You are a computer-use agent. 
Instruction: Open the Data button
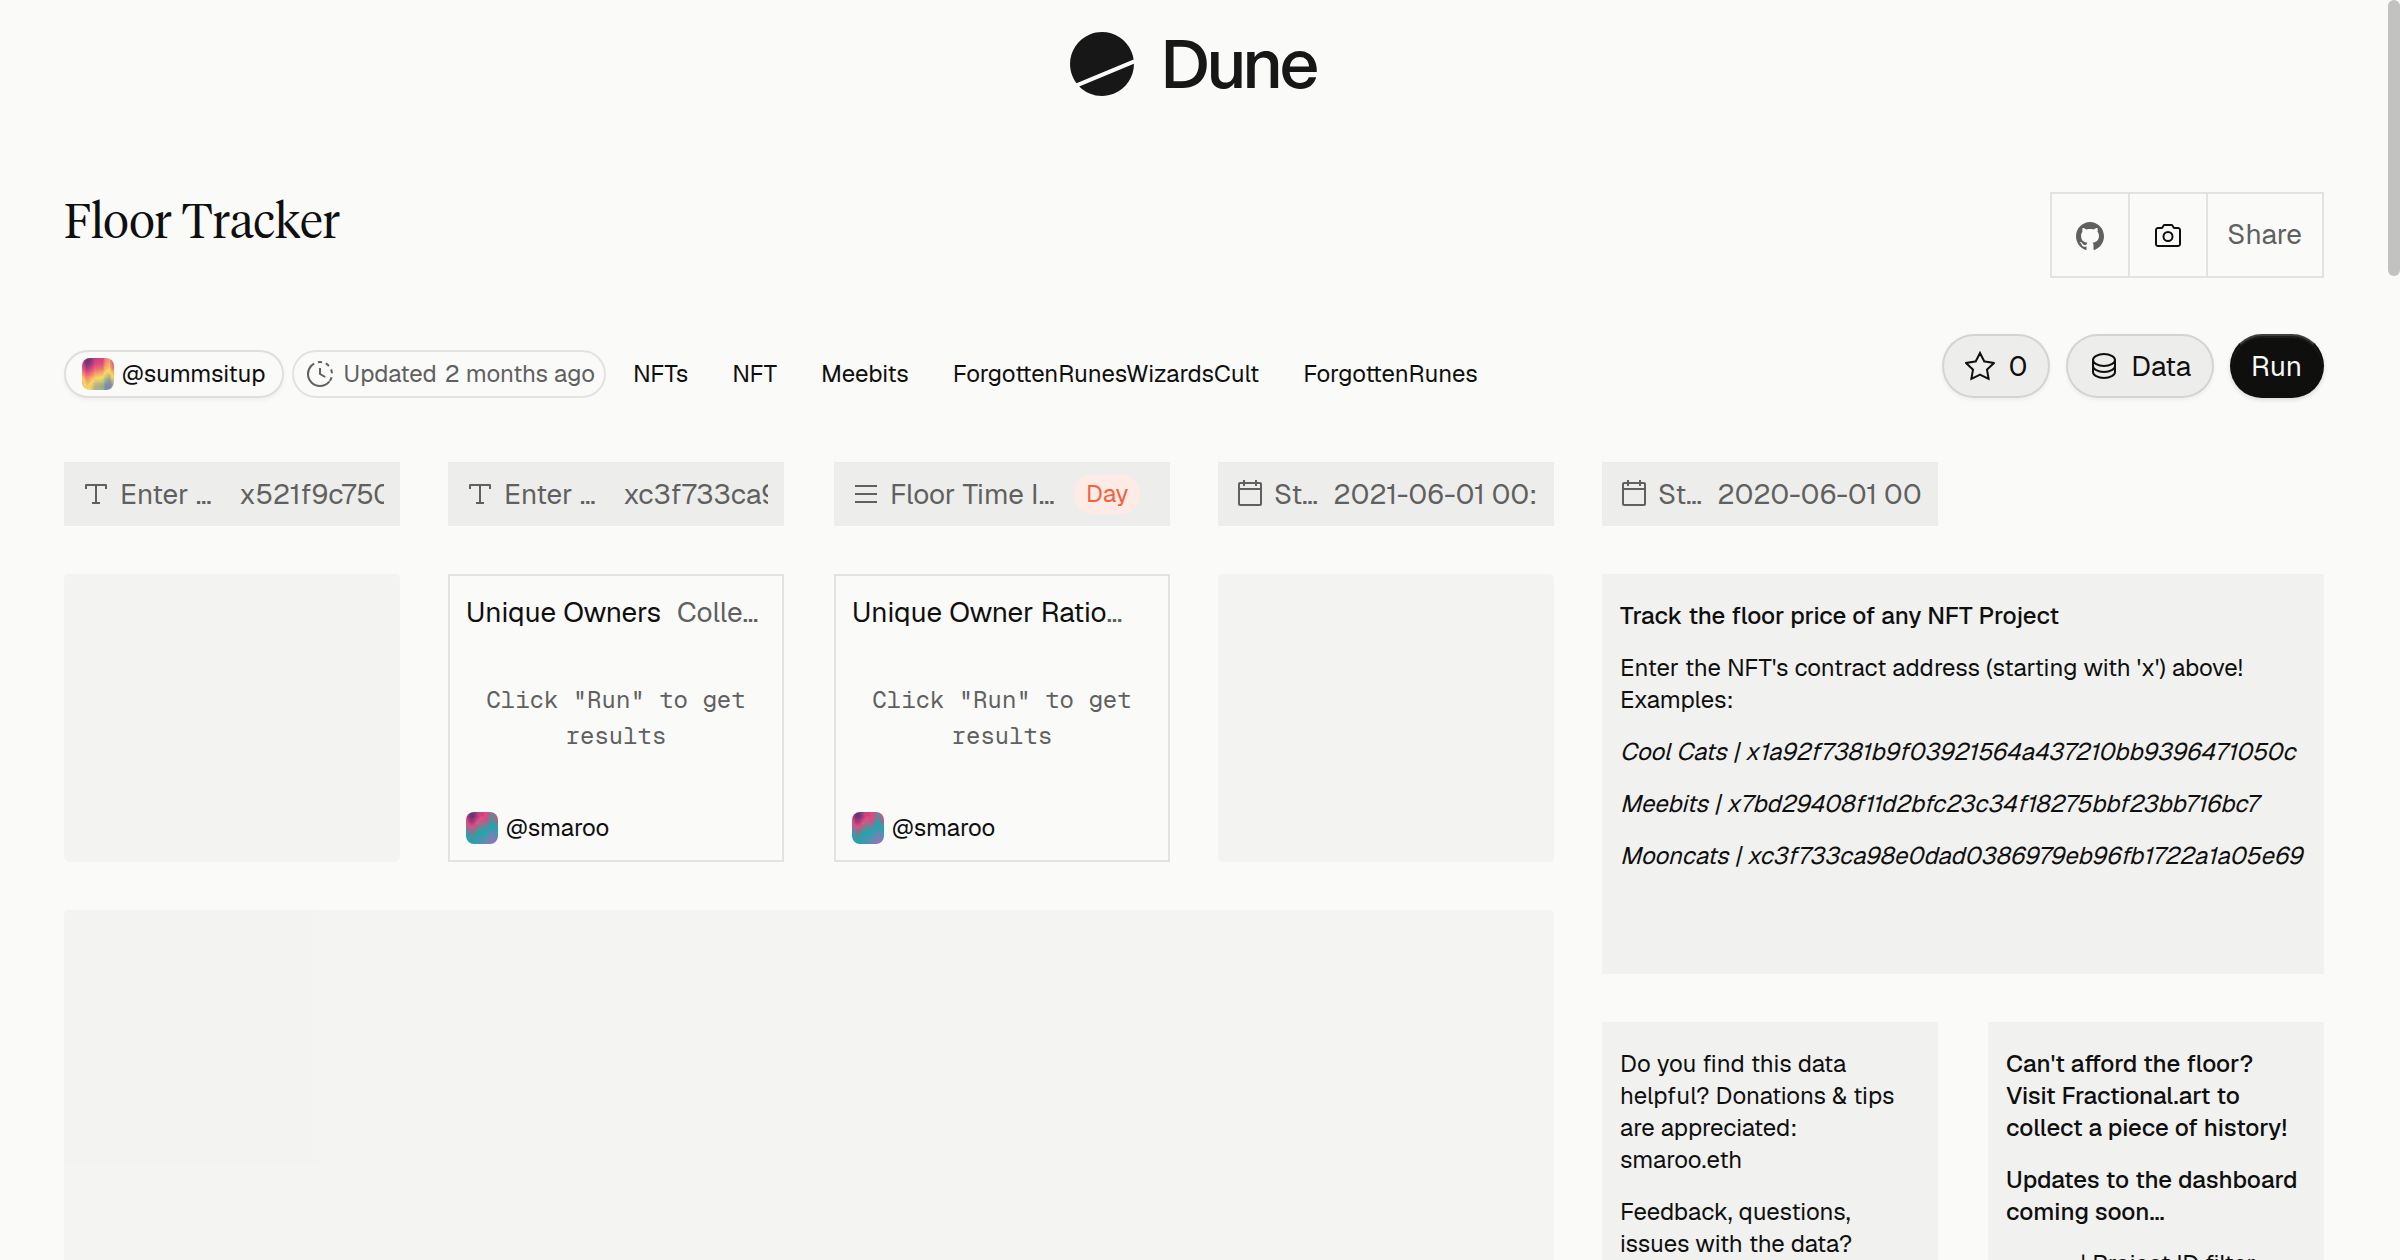pos(2139,366)
